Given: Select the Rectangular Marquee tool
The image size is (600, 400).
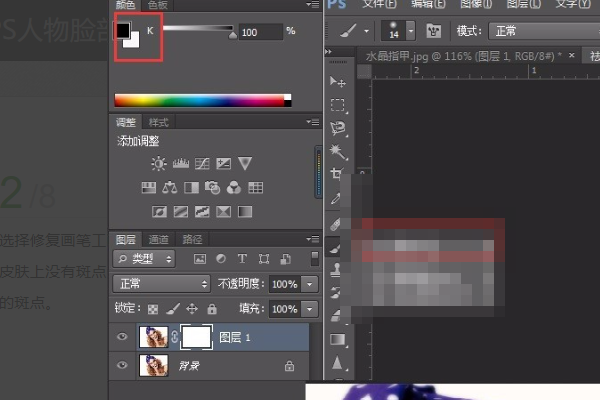Looking at the screenshot, I should (338, 105).
